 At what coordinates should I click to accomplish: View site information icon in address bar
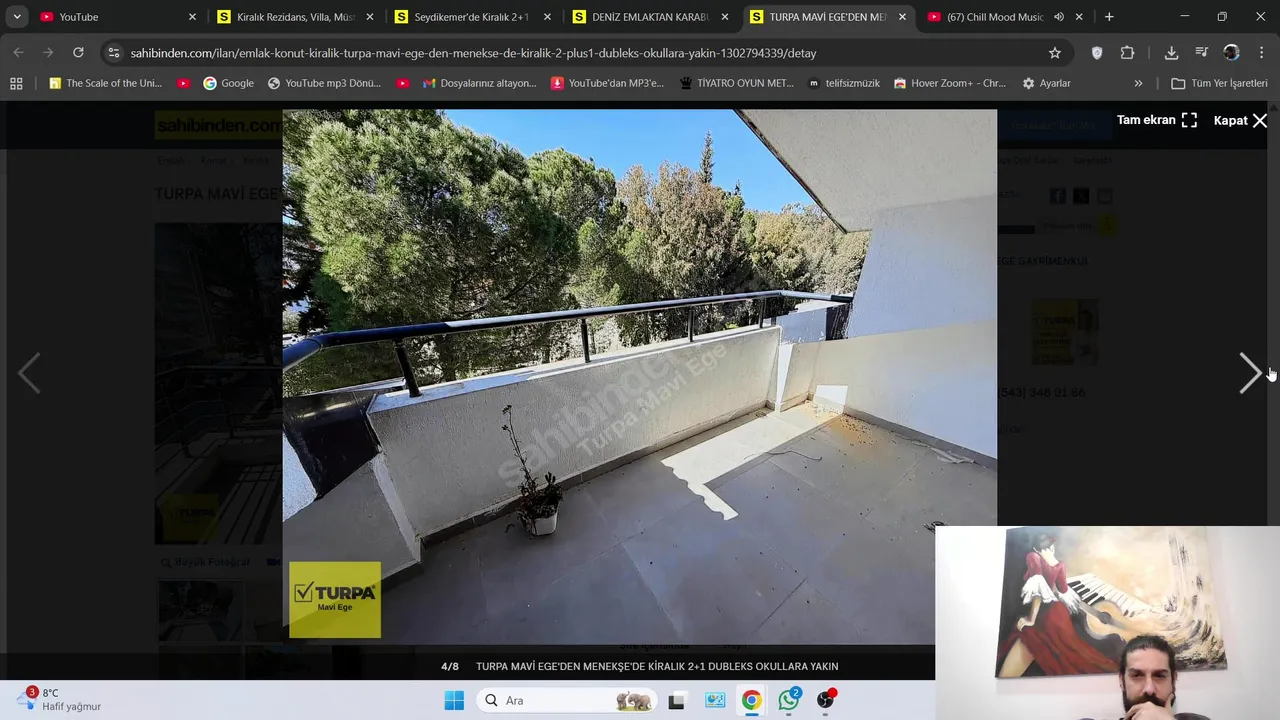(x=113, y=53)
